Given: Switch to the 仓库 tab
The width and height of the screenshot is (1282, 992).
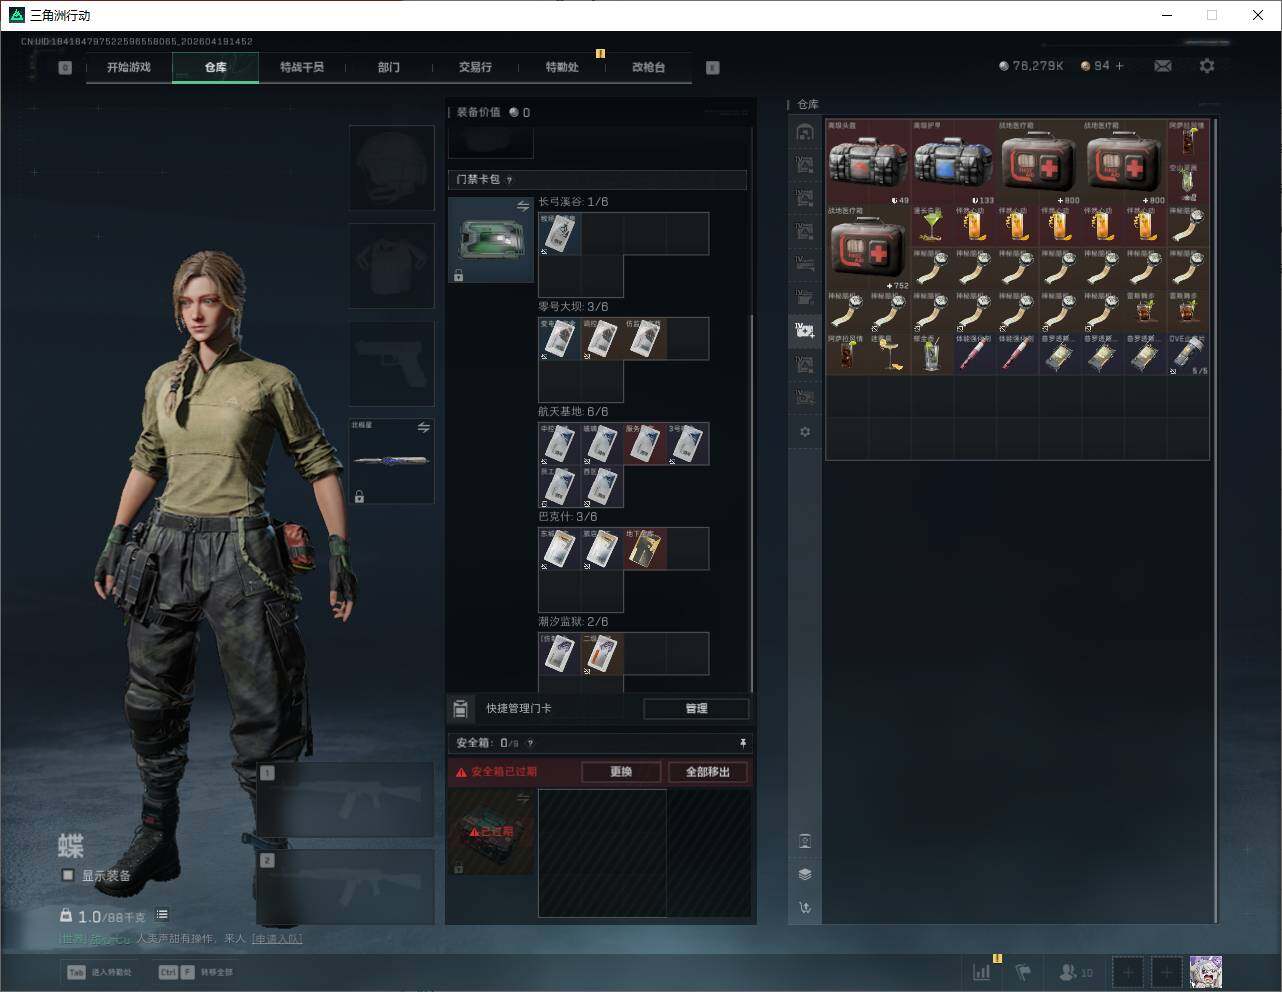Looking at the screenshot, I should click(216, 67).
